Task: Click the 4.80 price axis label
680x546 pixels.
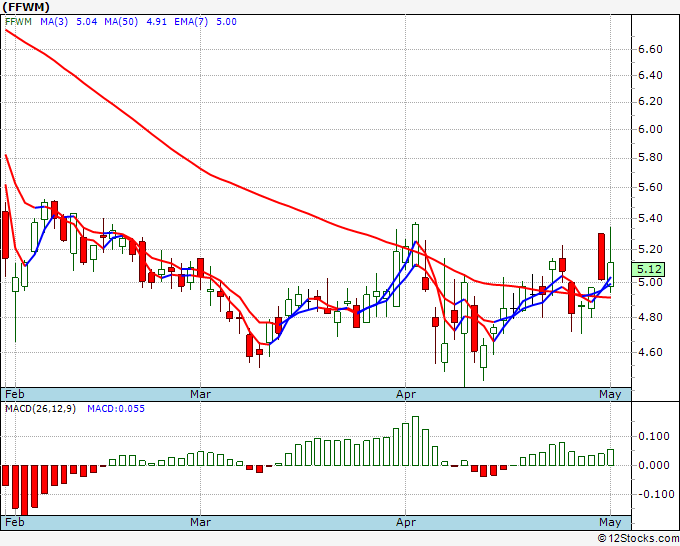Action: 651,317
